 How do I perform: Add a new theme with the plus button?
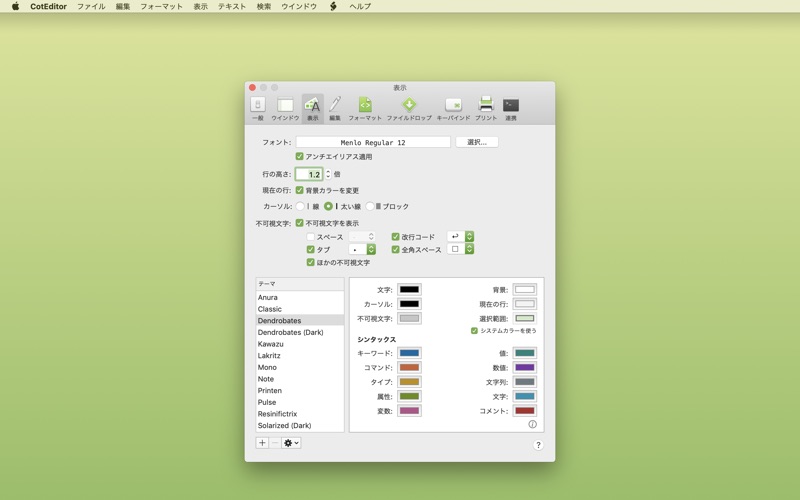262,443
